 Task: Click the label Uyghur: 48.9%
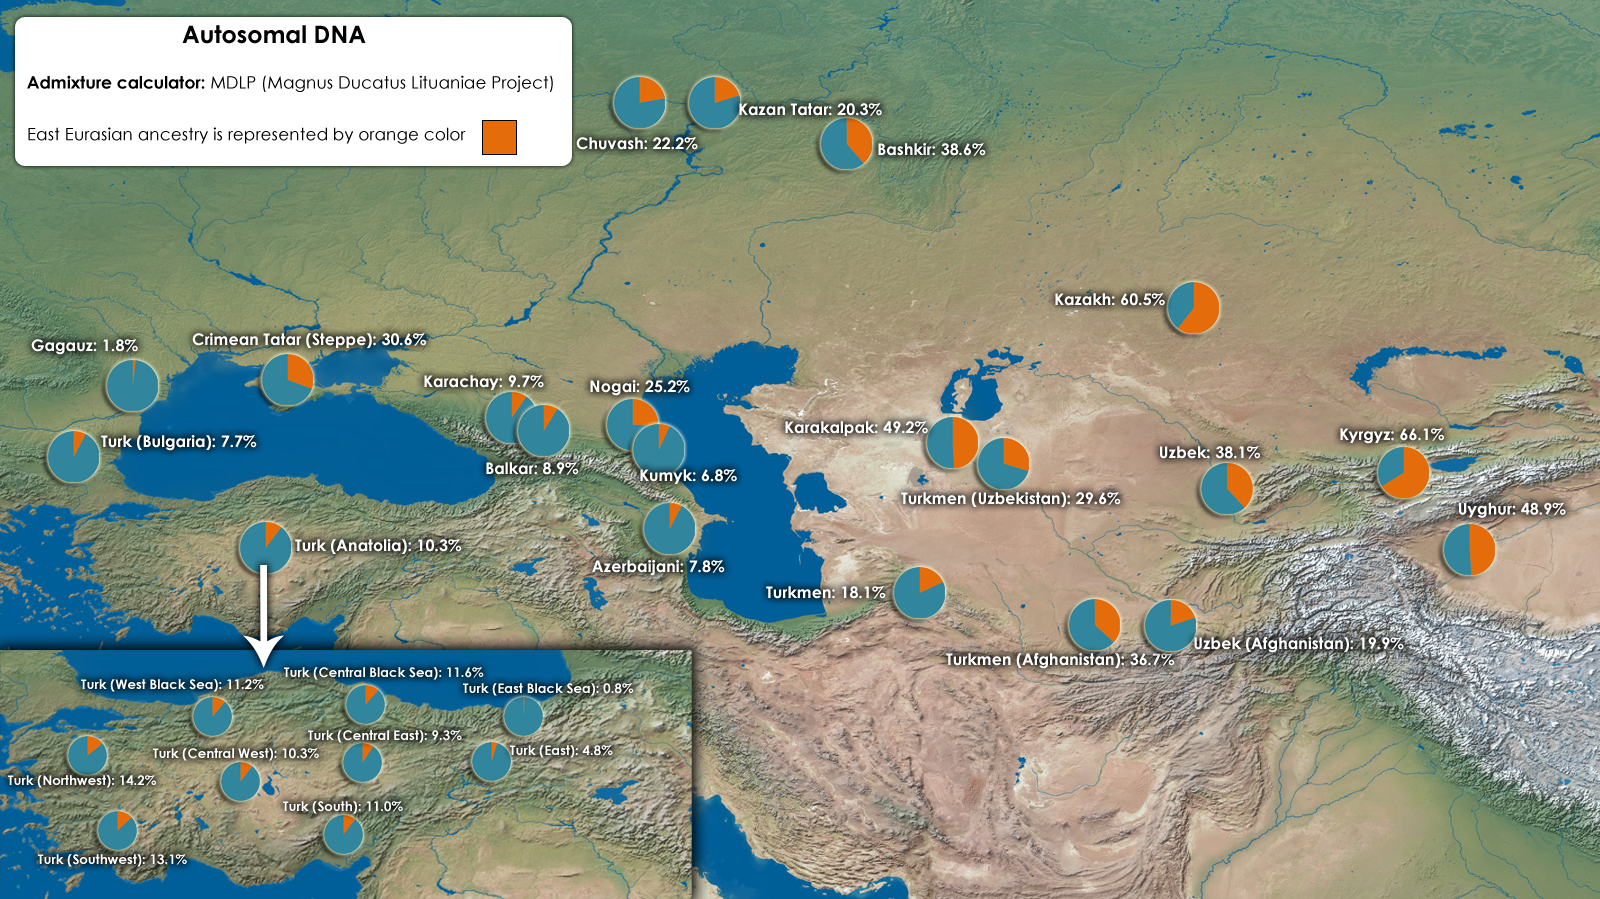coord(1511,509)
